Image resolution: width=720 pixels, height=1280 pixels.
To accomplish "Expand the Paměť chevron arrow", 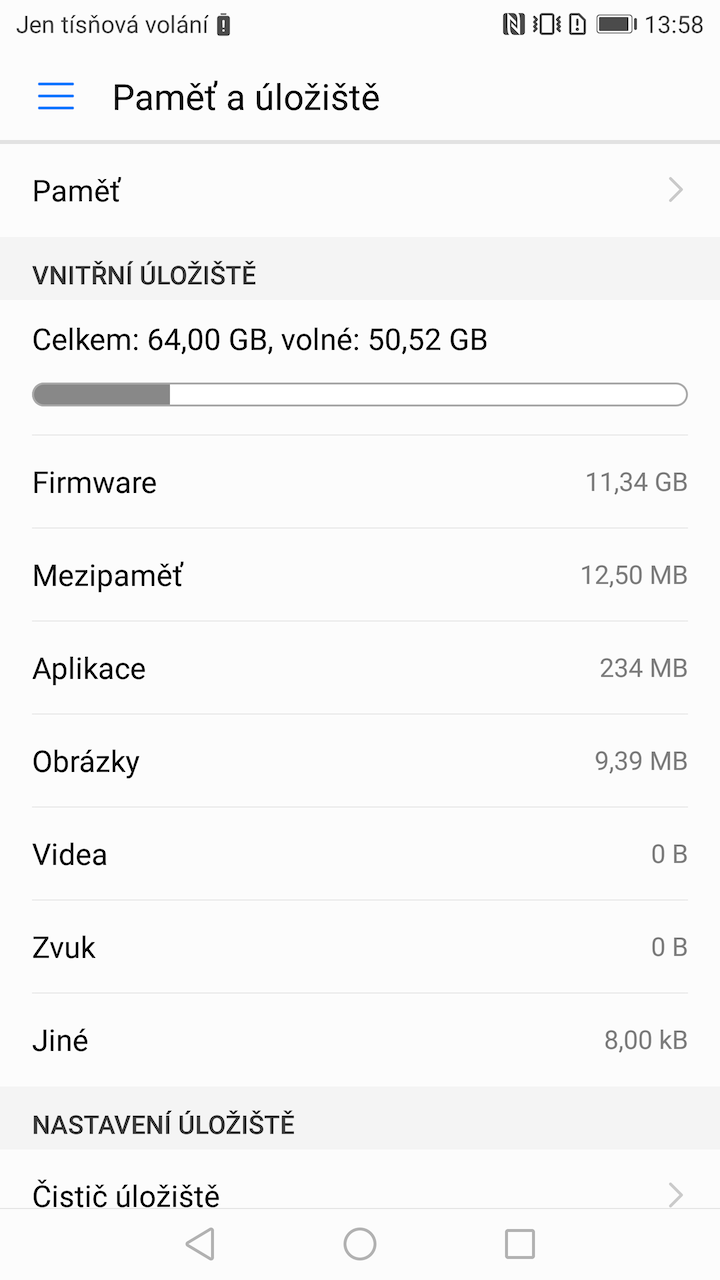I will click(676, 190).
